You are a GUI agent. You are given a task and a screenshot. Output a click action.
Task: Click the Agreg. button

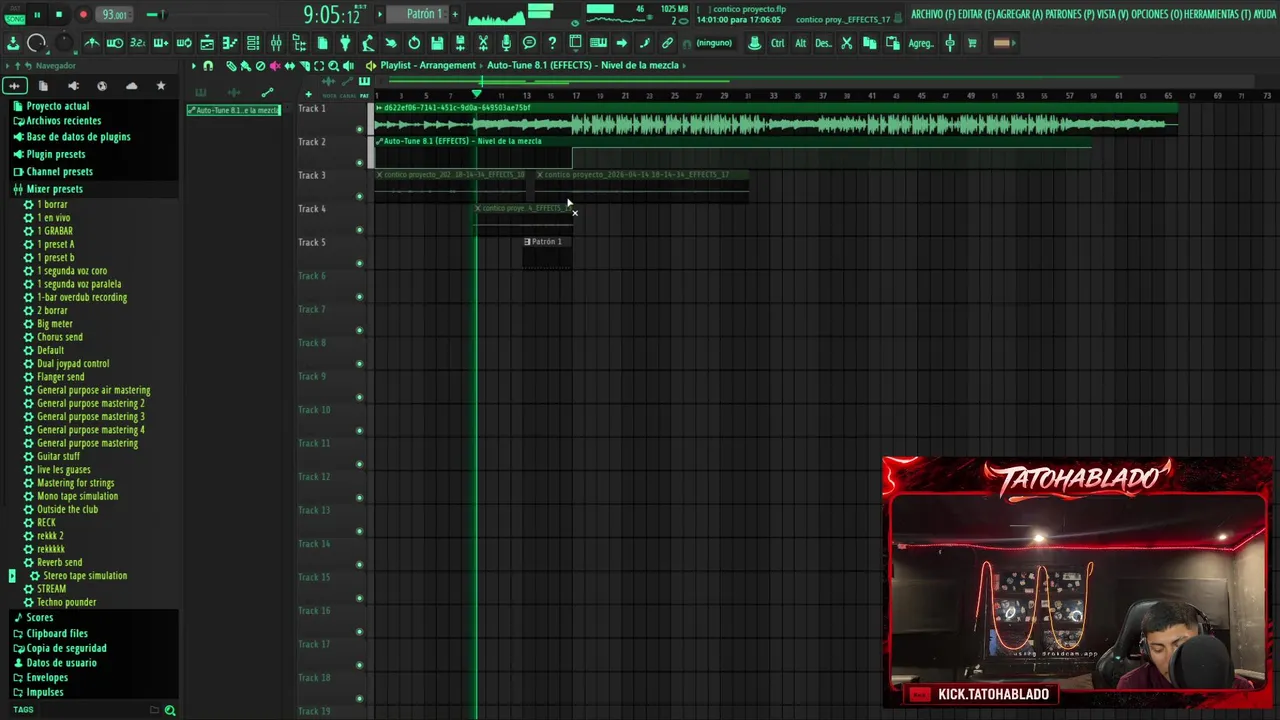pyautogui.click(x=921, y=43)
